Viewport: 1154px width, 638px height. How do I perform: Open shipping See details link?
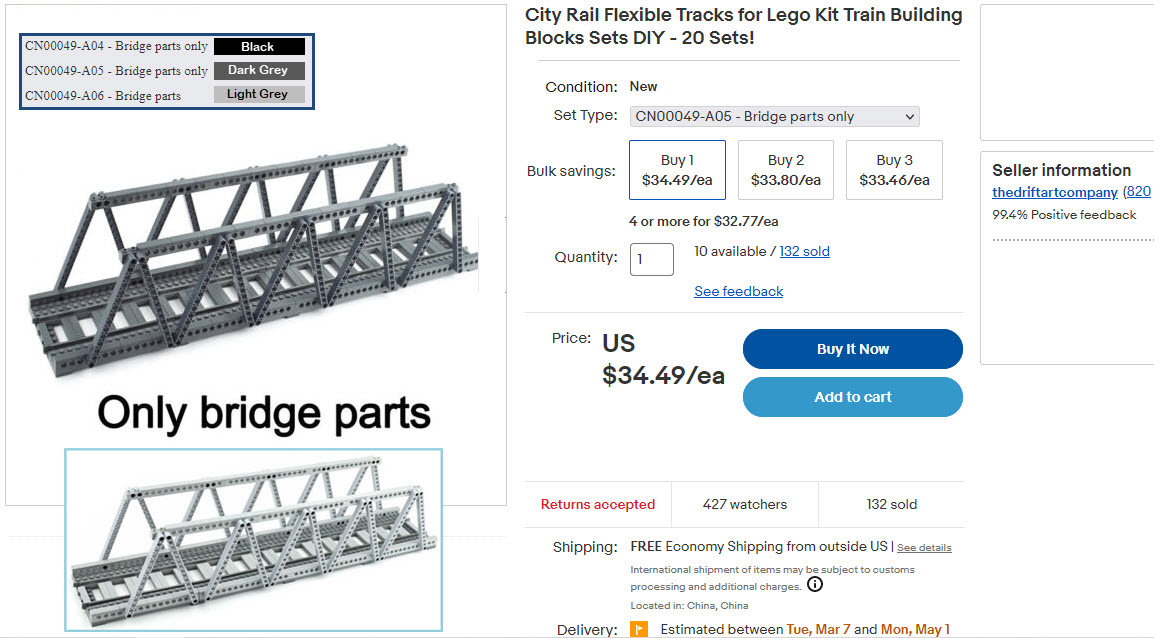(x=924, y=548)
